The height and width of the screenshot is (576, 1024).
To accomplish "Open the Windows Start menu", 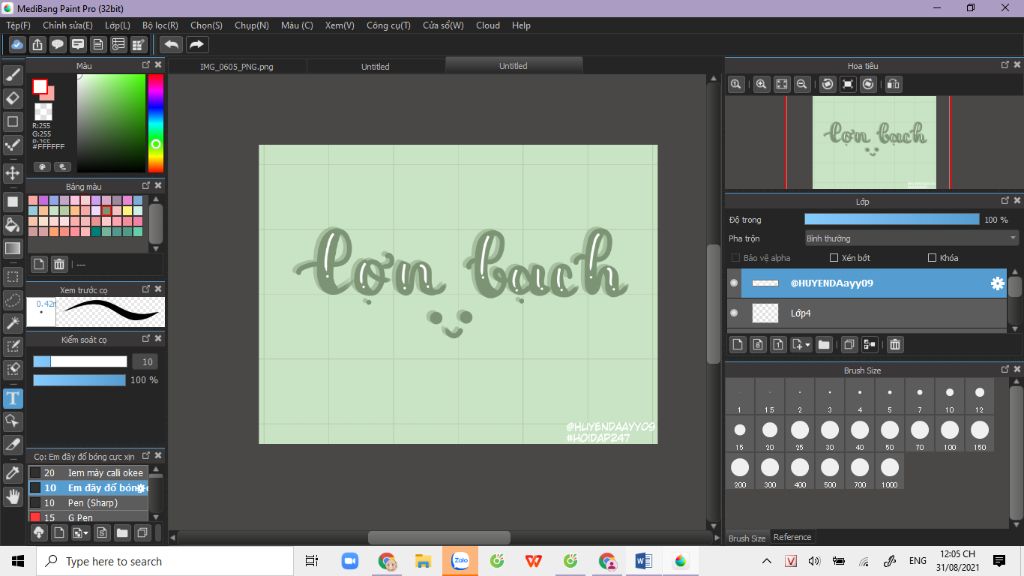I will point(18,561).
